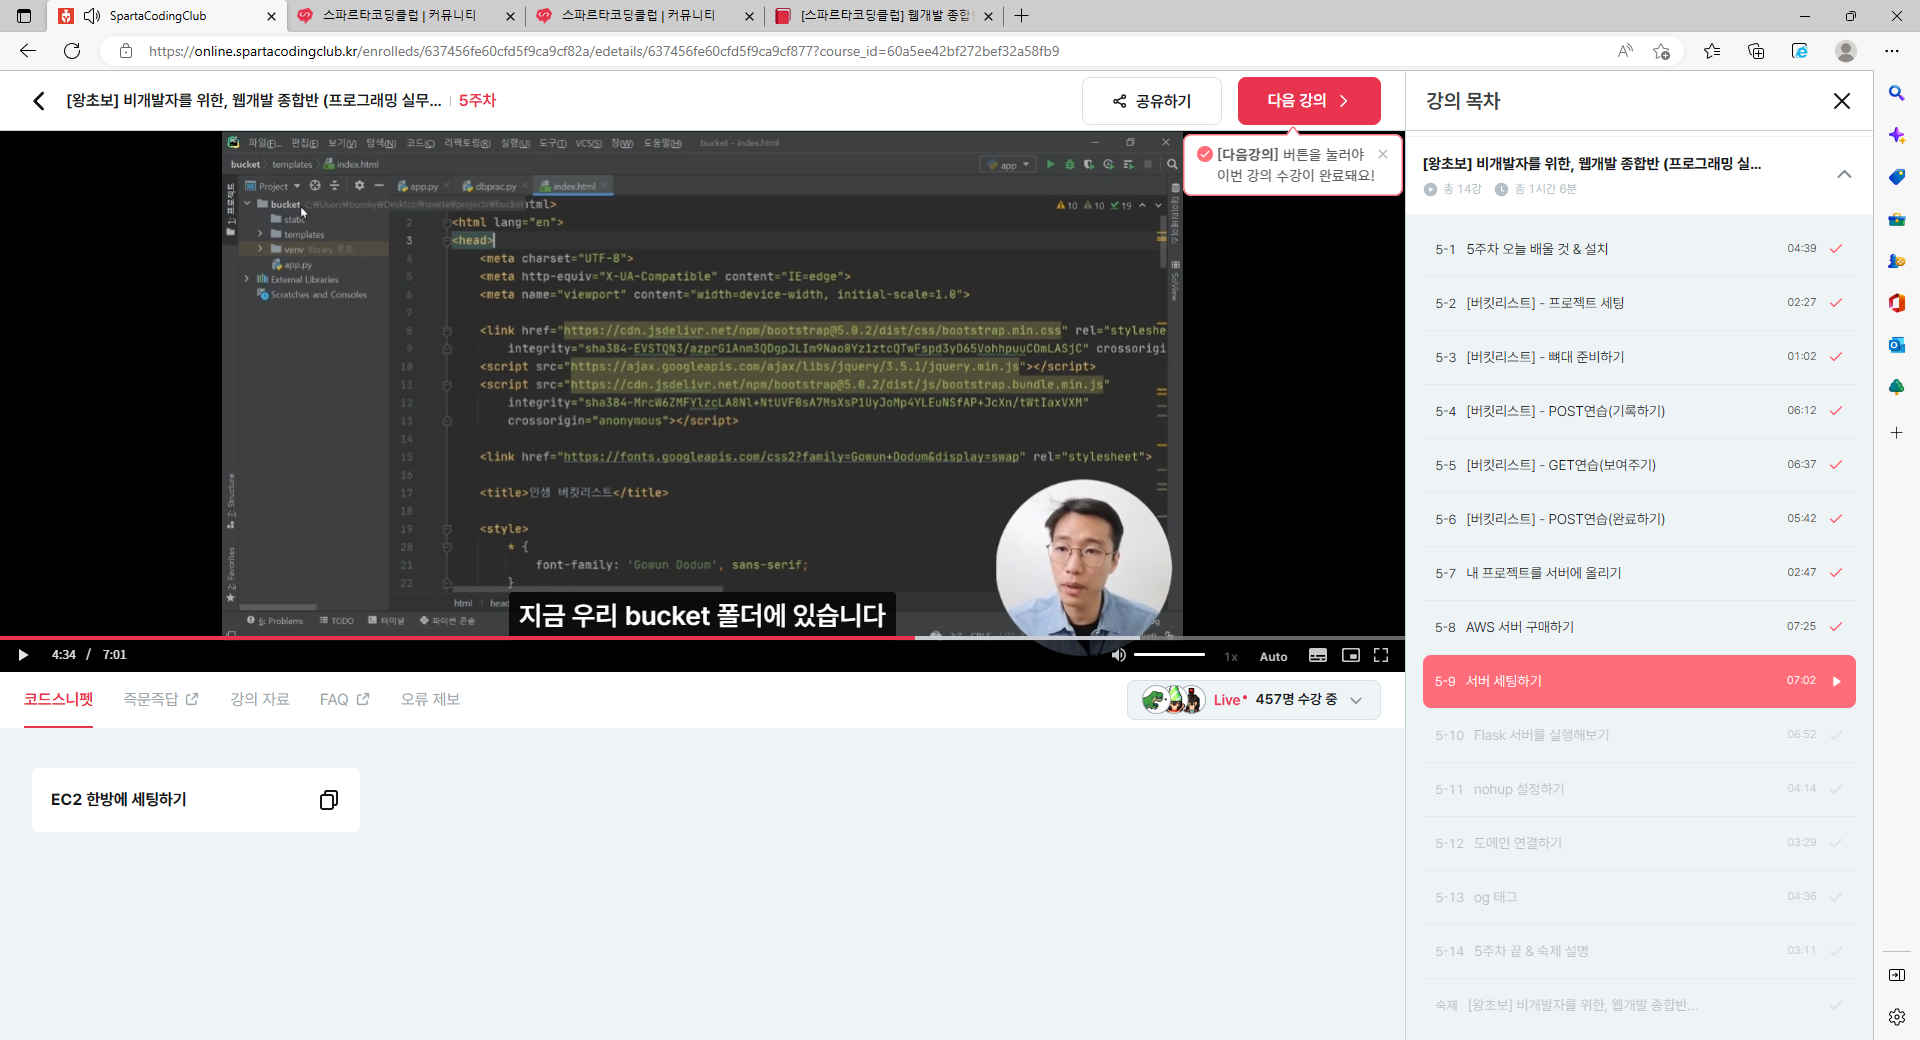The width and height of the screenshot is (1920, 1040).
Task: Click the address bar URL
Action: click(x=604, y=51)
